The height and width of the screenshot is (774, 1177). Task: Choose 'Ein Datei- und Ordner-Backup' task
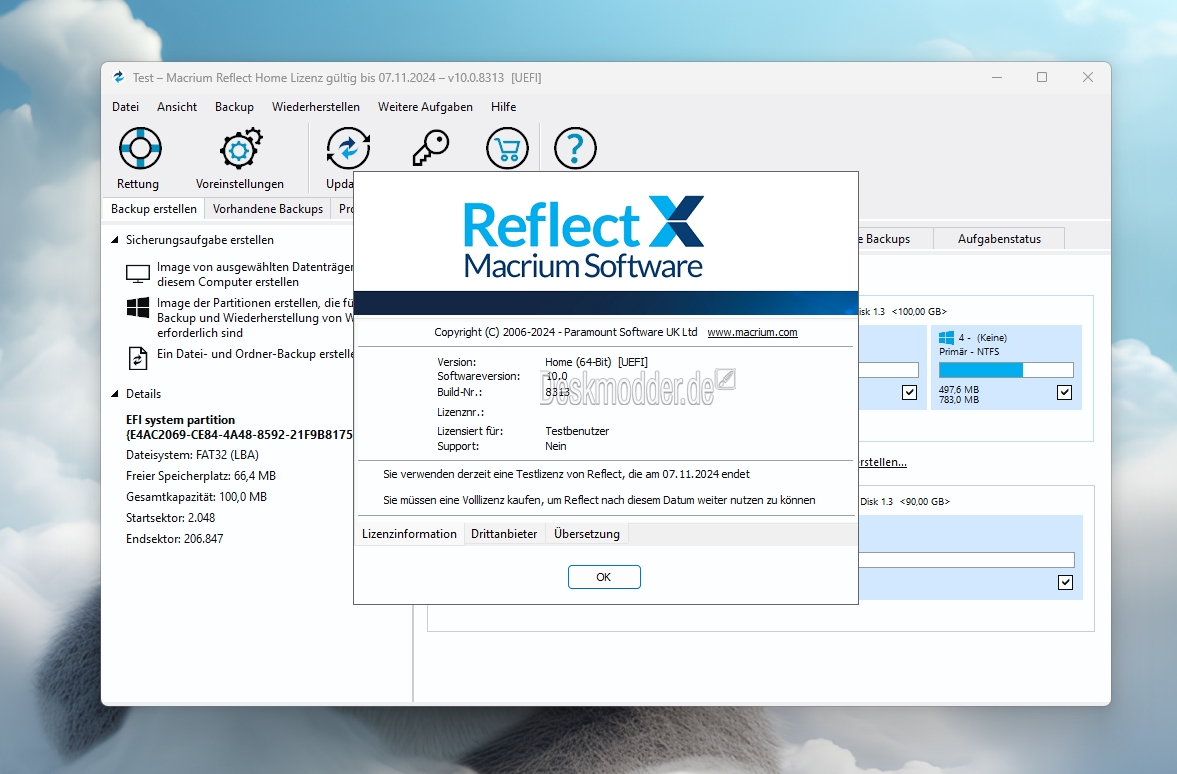coord(255,354)
